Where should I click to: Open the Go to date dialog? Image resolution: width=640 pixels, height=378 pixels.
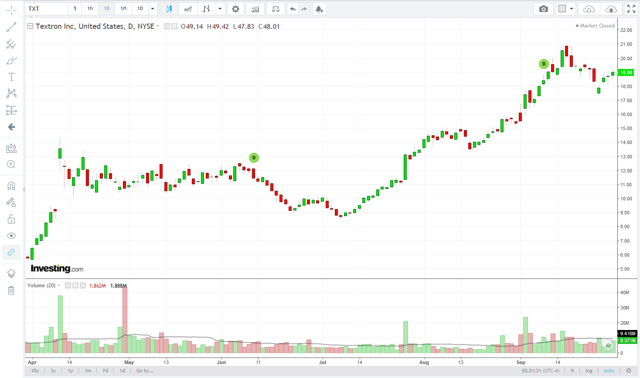[144, 371]
